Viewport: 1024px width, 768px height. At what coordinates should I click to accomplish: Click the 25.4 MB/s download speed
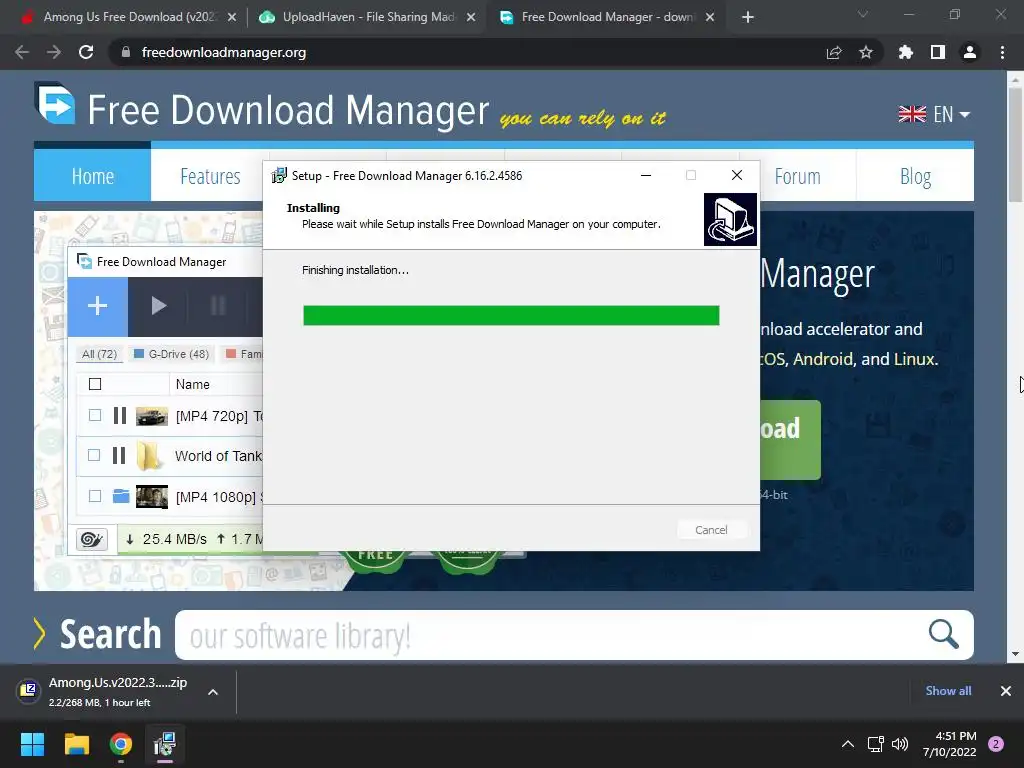point(167,539)
